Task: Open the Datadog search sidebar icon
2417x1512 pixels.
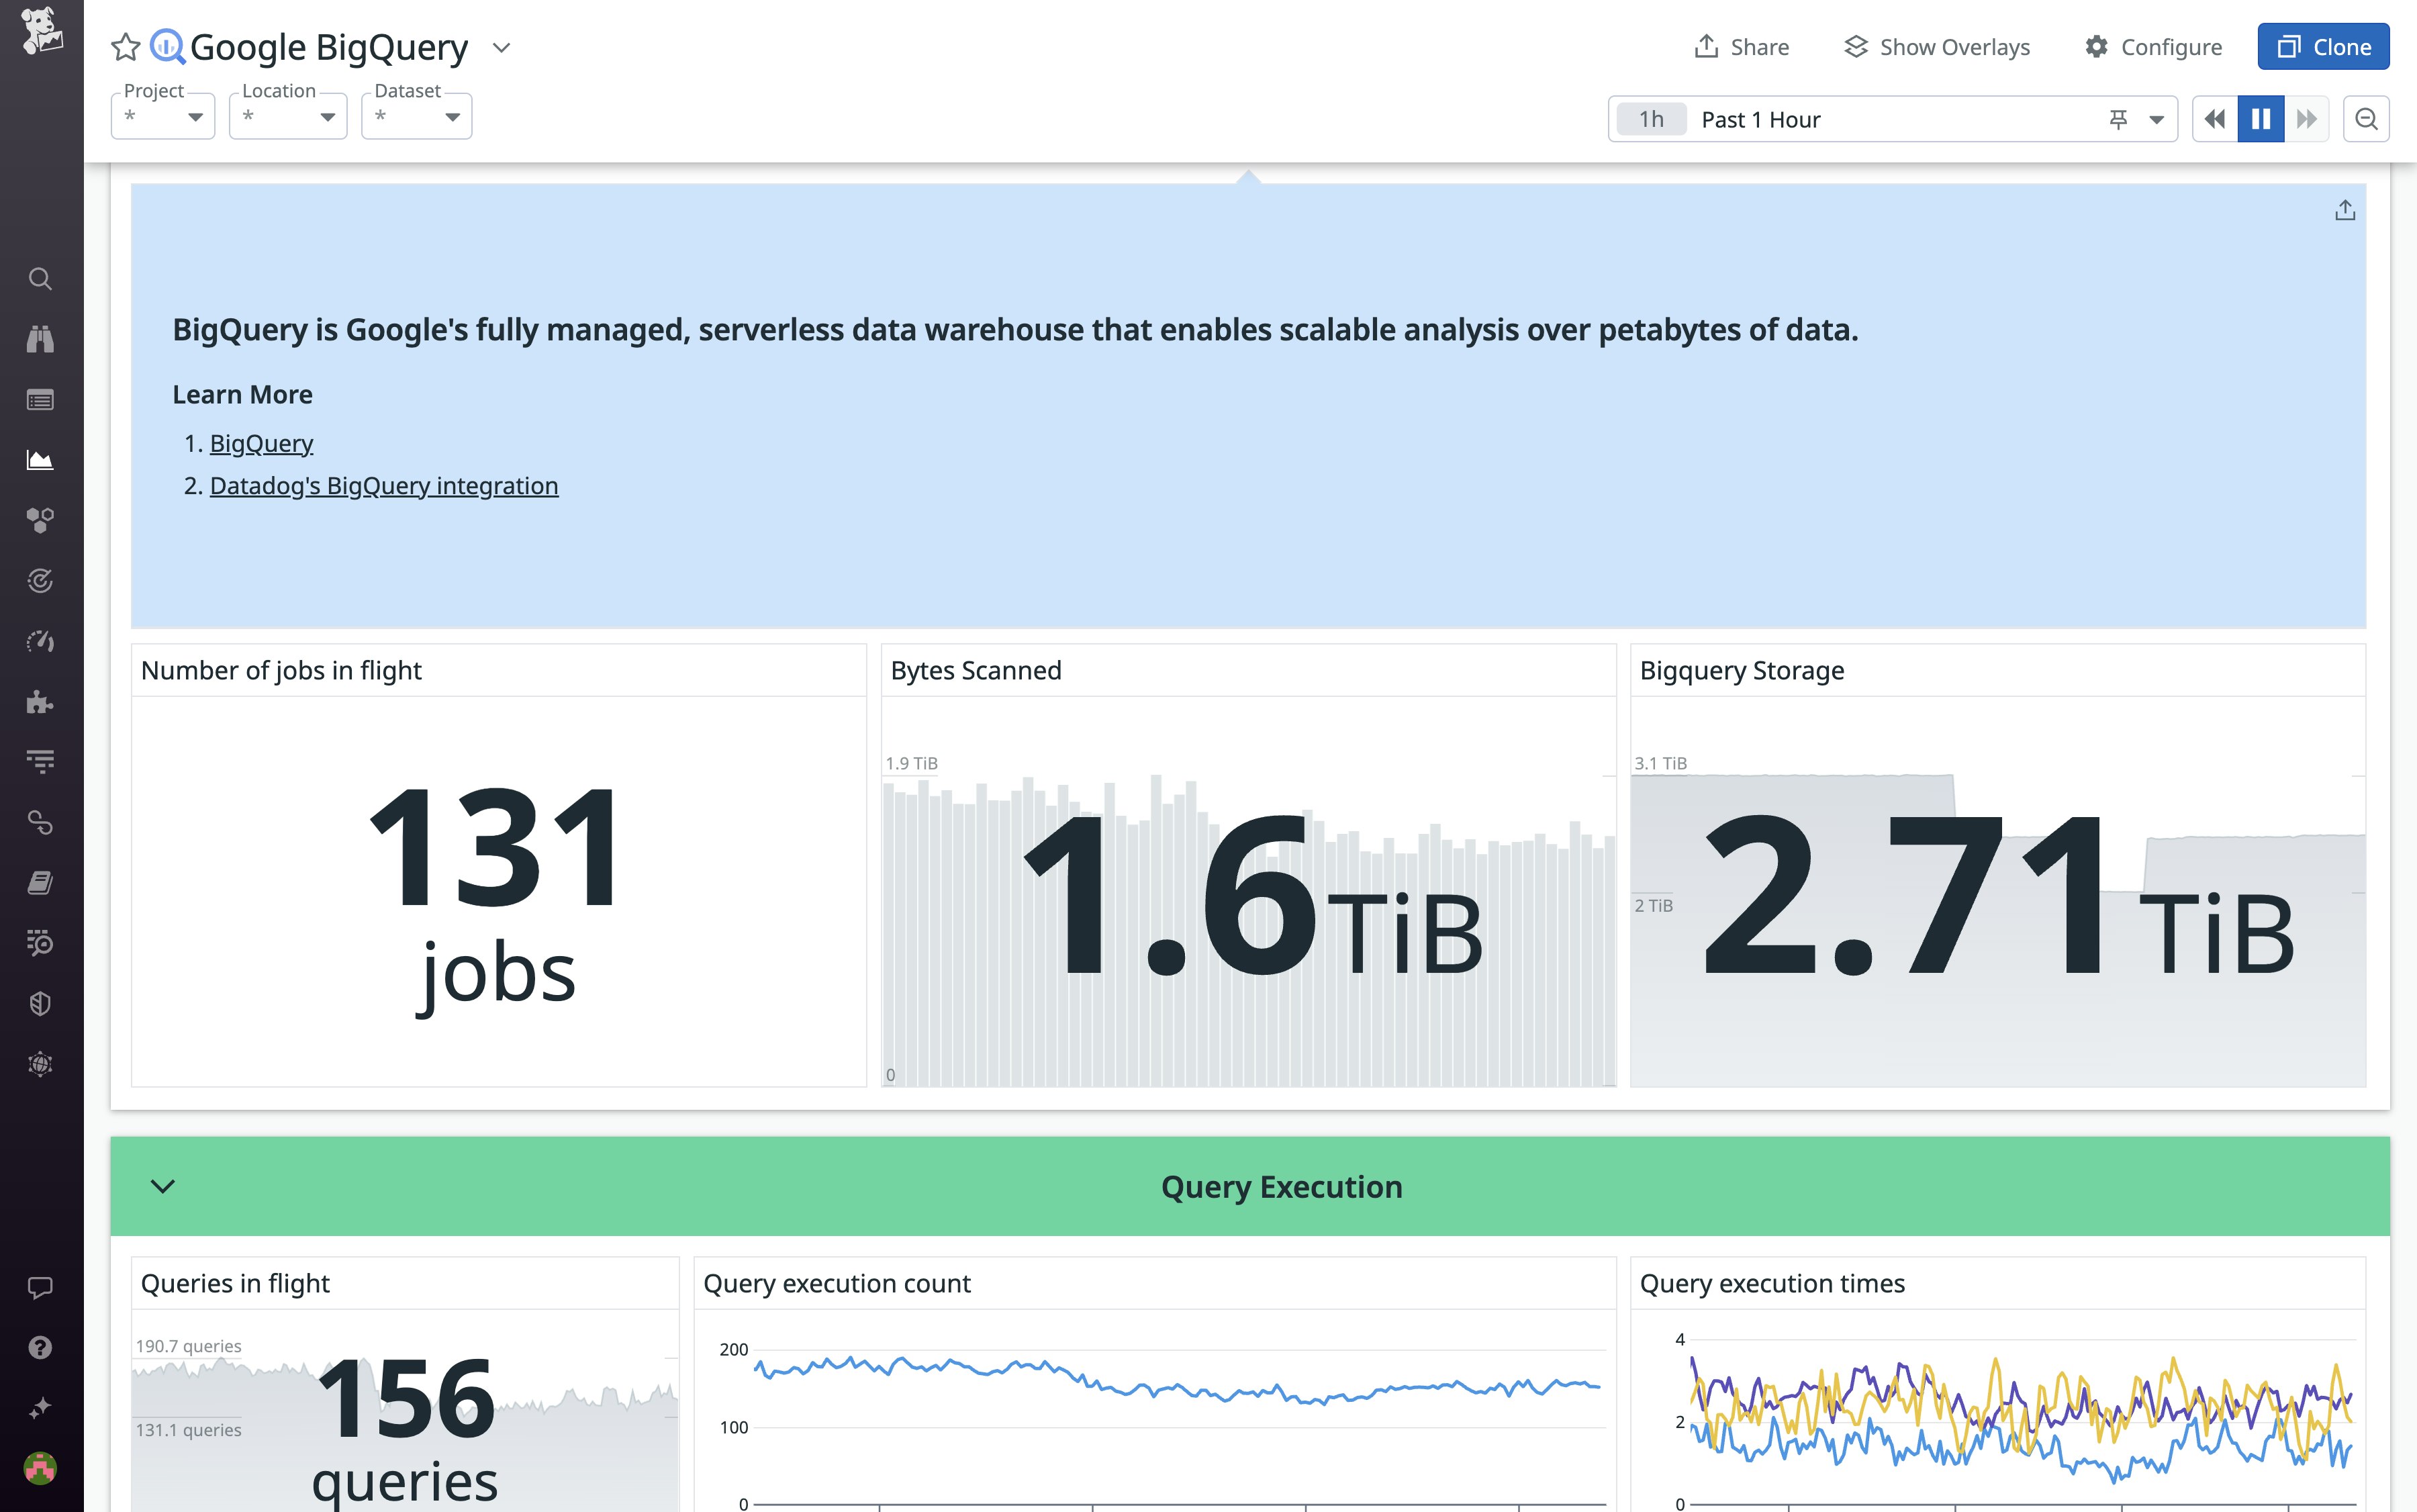Action: tap(40, 279)
